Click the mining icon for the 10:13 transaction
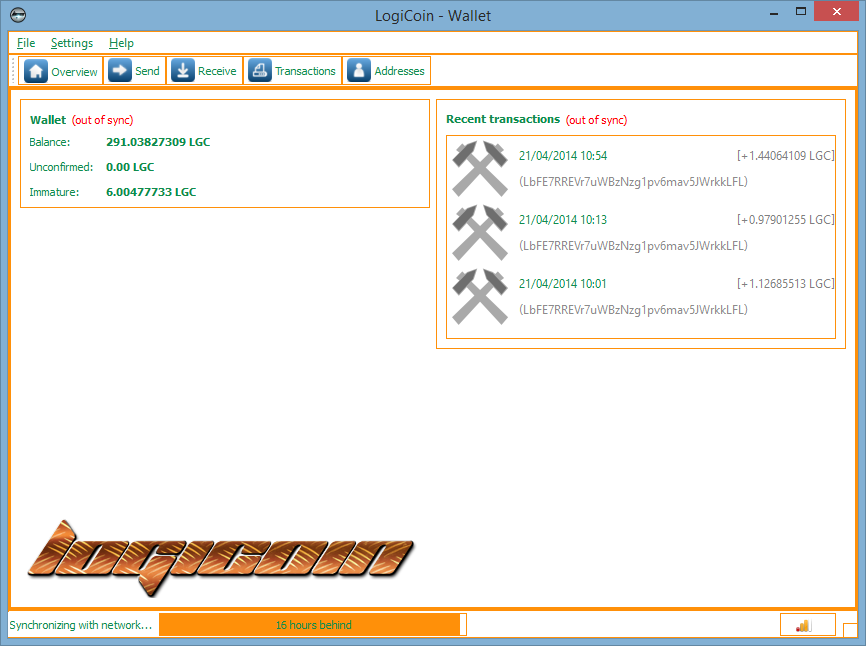Image resolution: width=866 pixels, height=646 pixels. click(x=480, y=232)
